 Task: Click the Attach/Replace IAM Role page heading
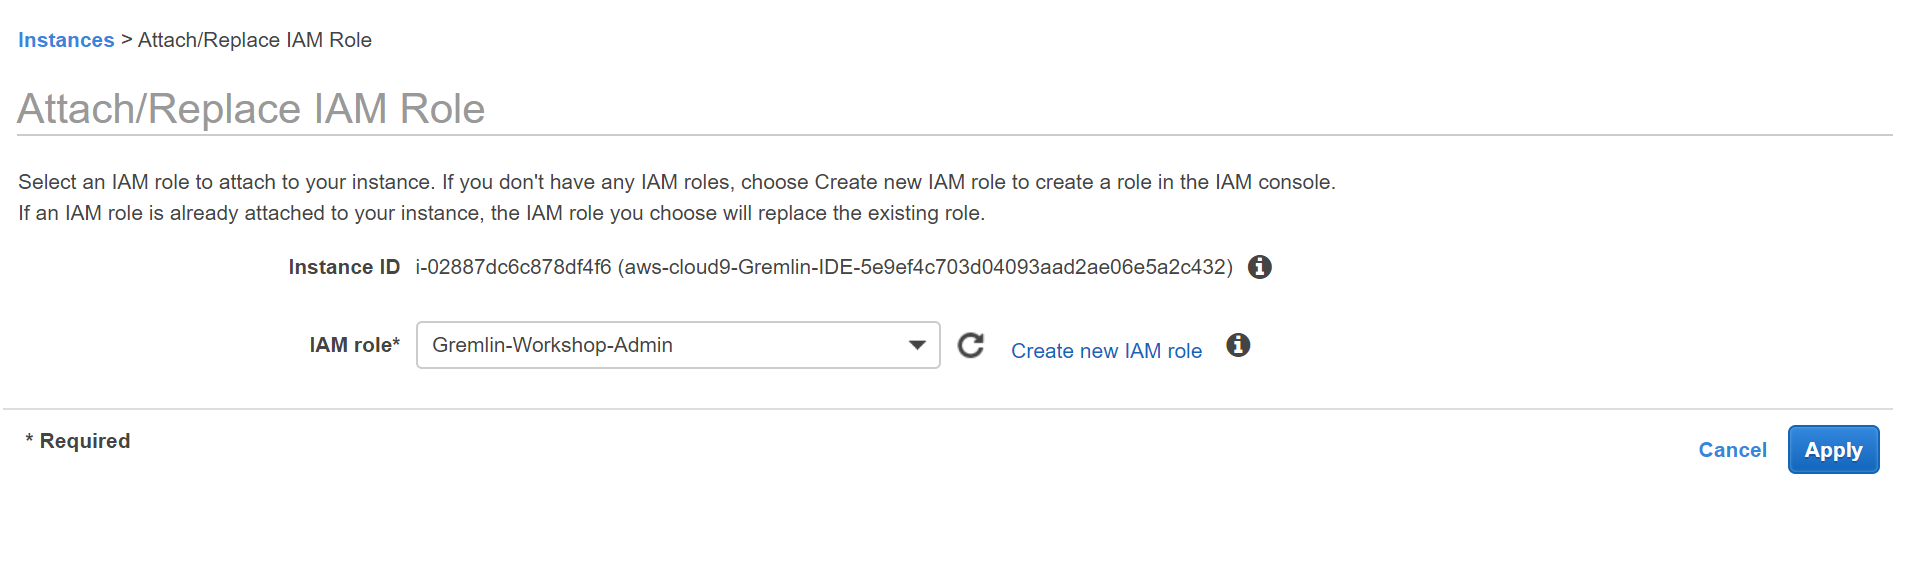pos(251,108)
